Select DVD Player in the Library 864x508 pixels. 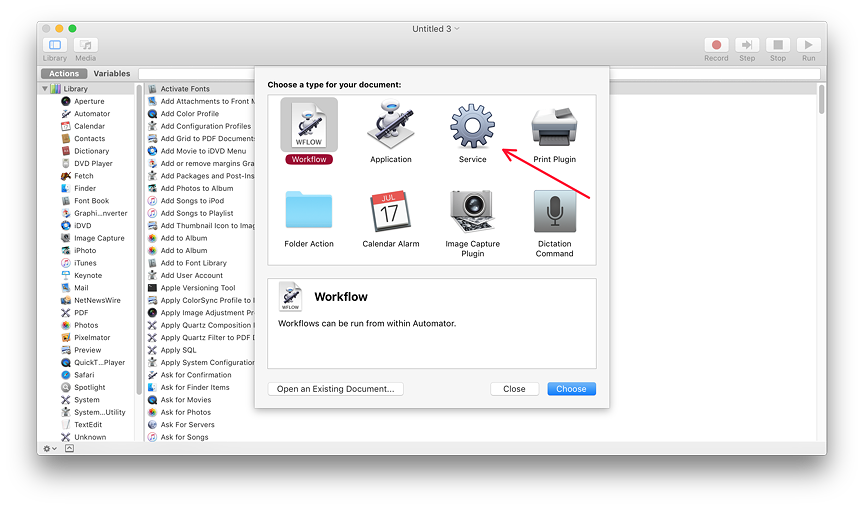(93, 164)
